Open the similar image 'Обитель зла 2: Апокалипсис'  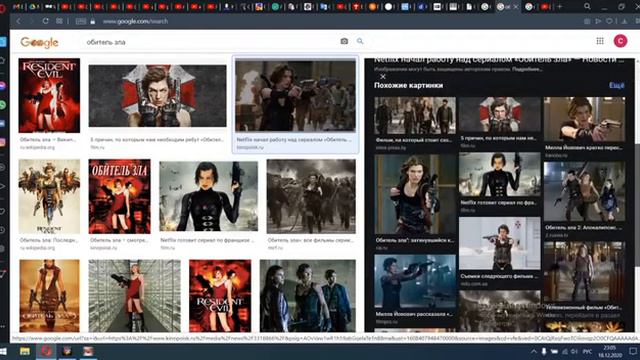pyautogui.click(x=584, y=191)
